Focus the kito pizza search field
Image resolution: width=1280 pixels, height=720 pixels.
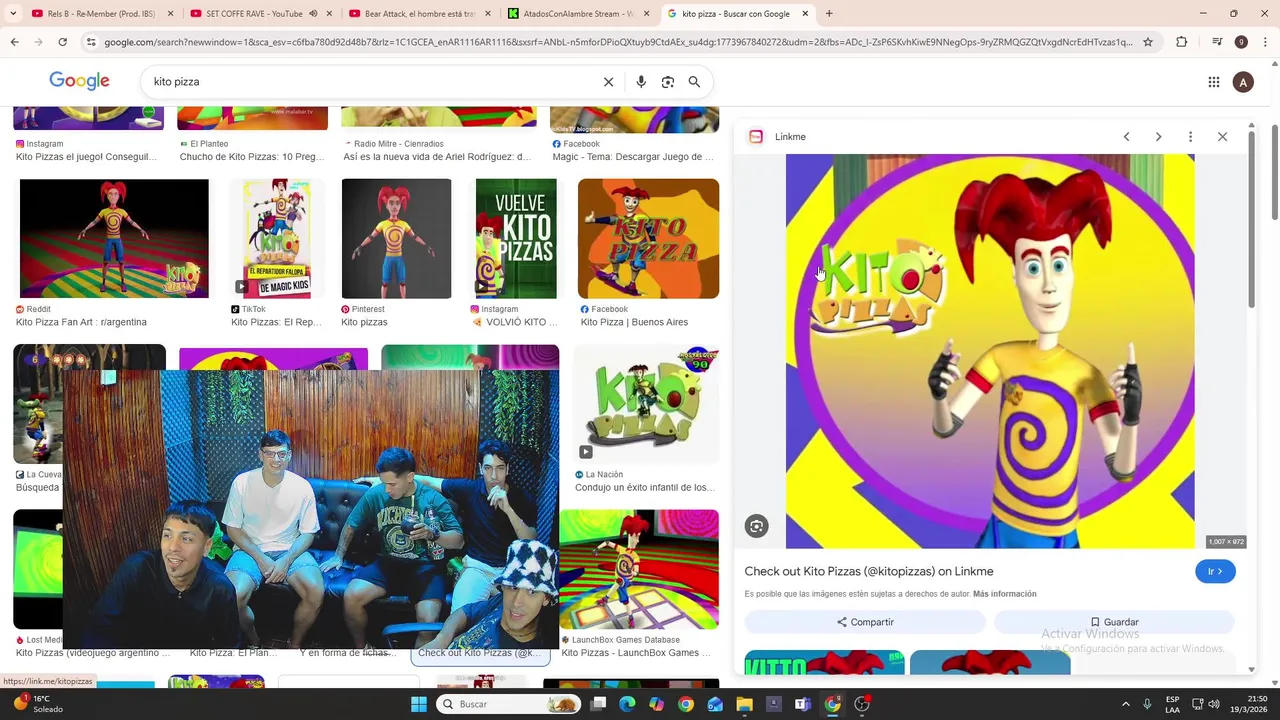370,82
